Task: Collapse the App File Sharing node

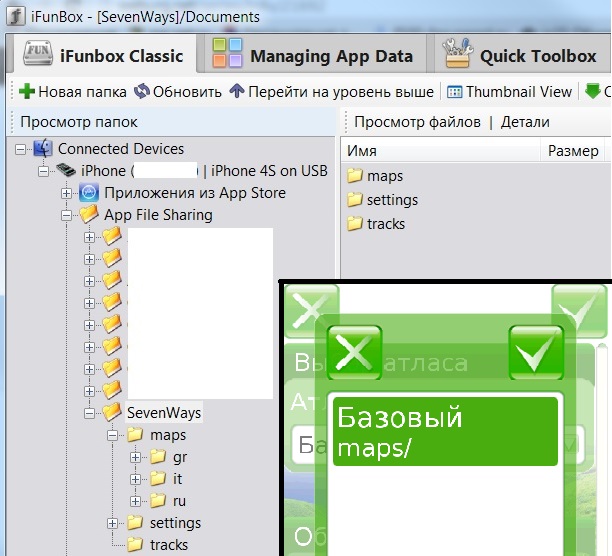Action: click(67, 215)
